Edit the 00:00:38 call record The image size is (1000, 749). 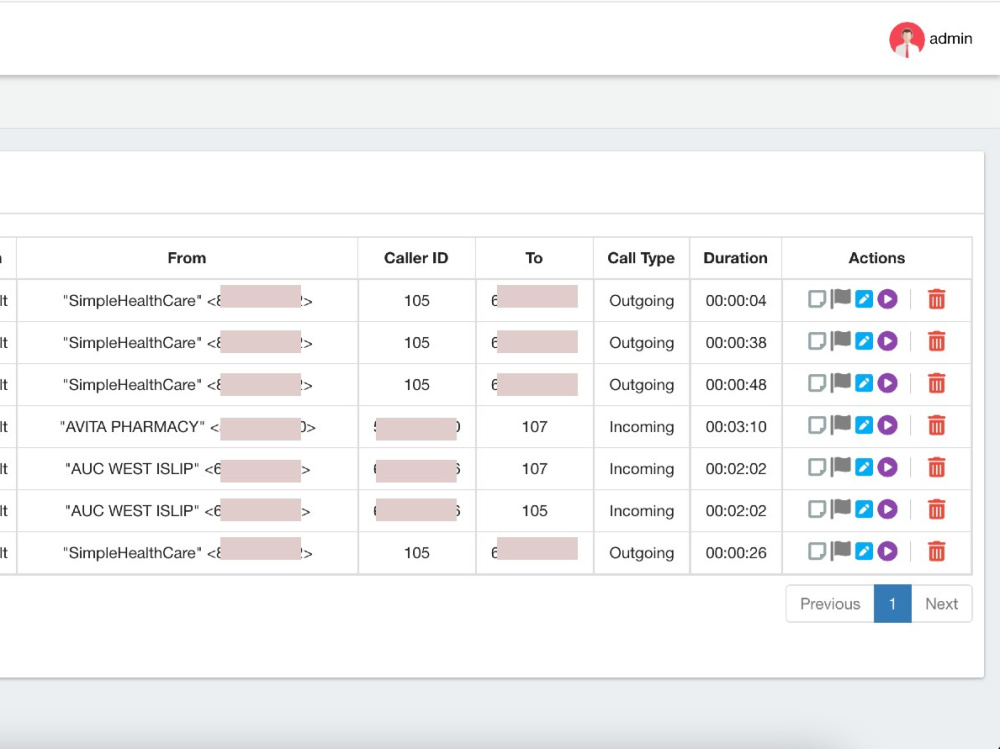pos(864,341)
